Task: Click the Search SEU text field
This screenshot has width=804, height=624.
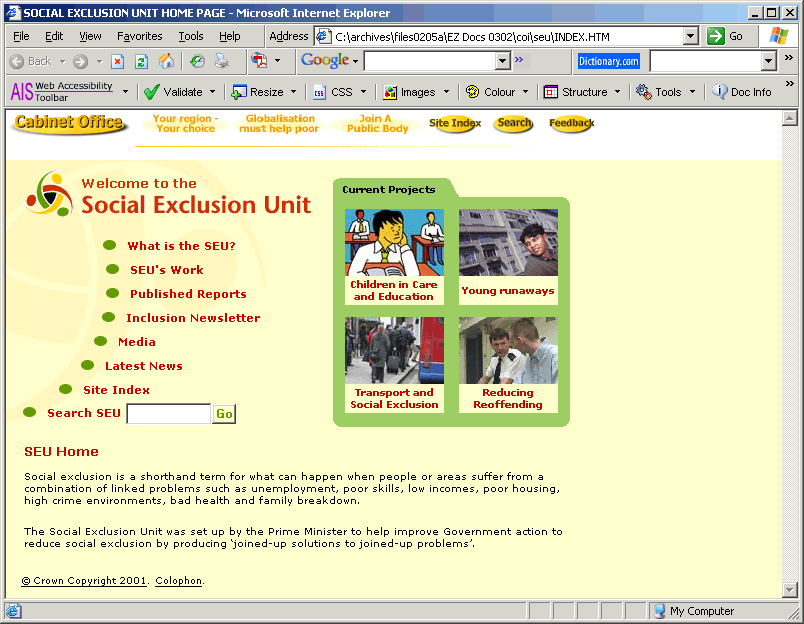Action: (x=169, y=414)
